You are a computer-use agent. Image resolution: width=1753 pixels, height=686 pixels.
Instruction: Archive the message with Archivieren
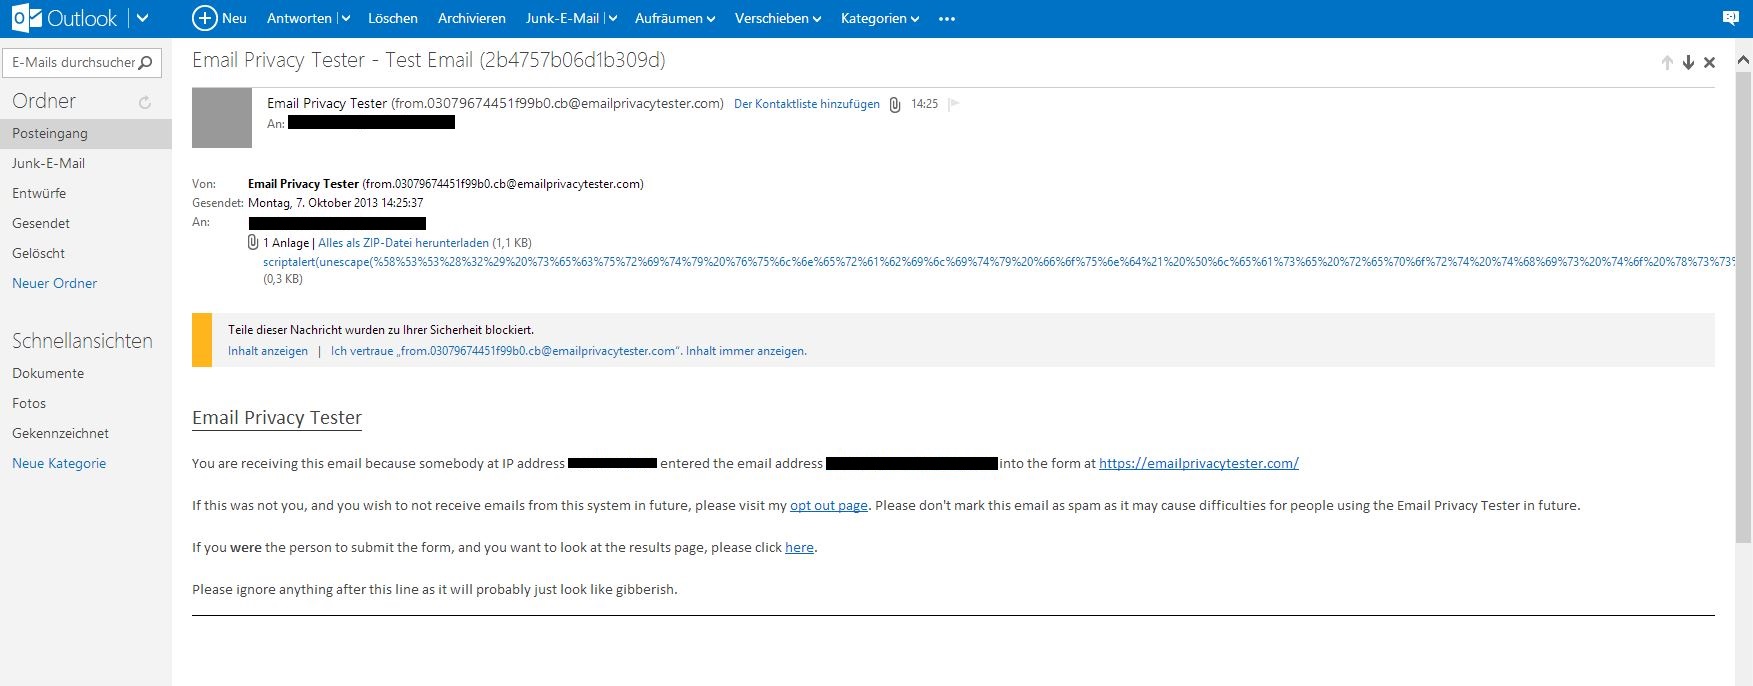tap(472, 18)
